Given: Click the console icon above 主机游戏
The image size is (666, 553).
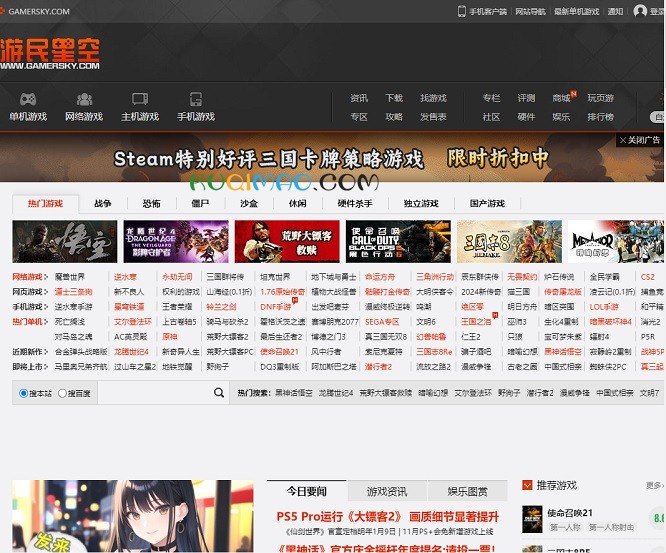Looking at the screenshot, I should pyautogui.click(x=140, y=99).
